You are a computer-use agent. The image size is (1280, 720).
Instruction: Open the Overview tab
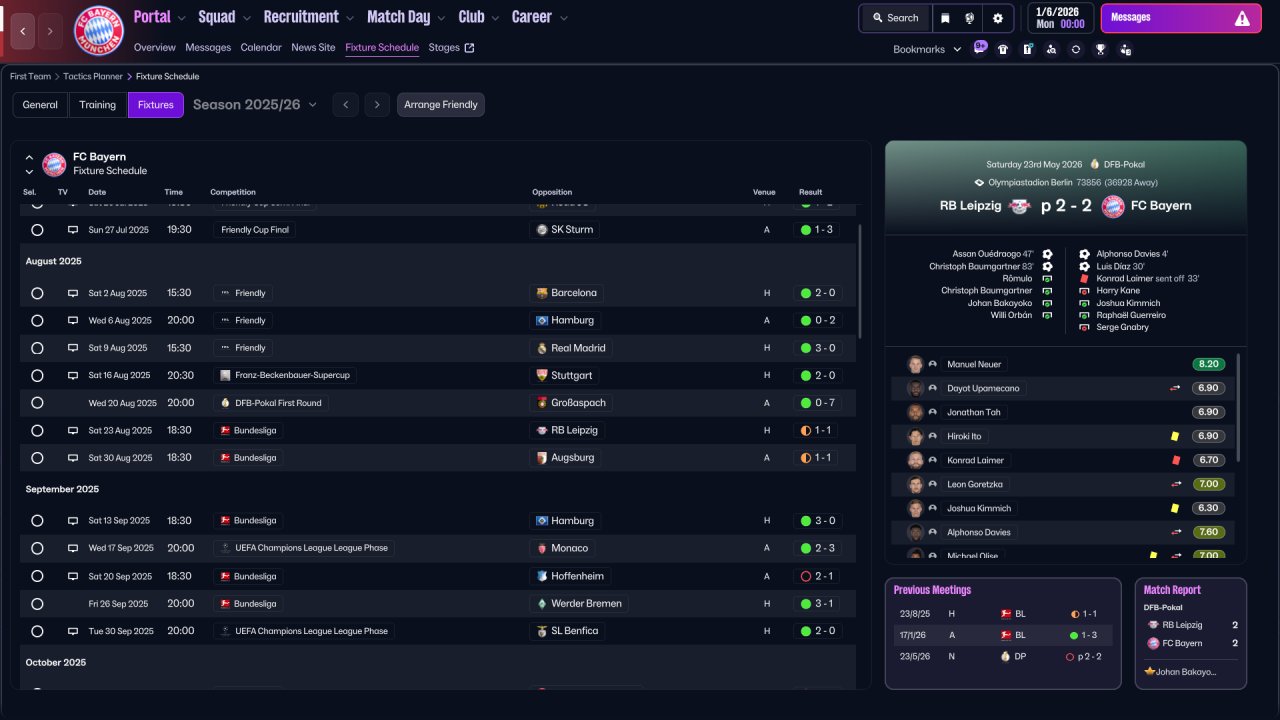tap(154, 47)
